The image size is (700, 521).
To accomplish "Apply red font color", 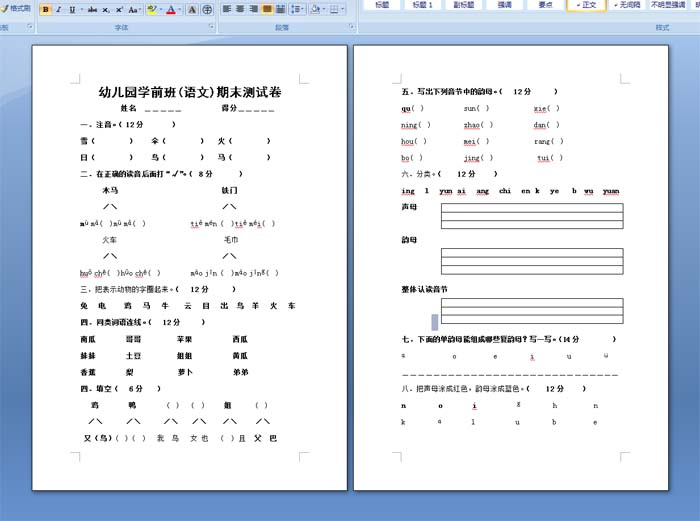I will (x=171, y=9).
